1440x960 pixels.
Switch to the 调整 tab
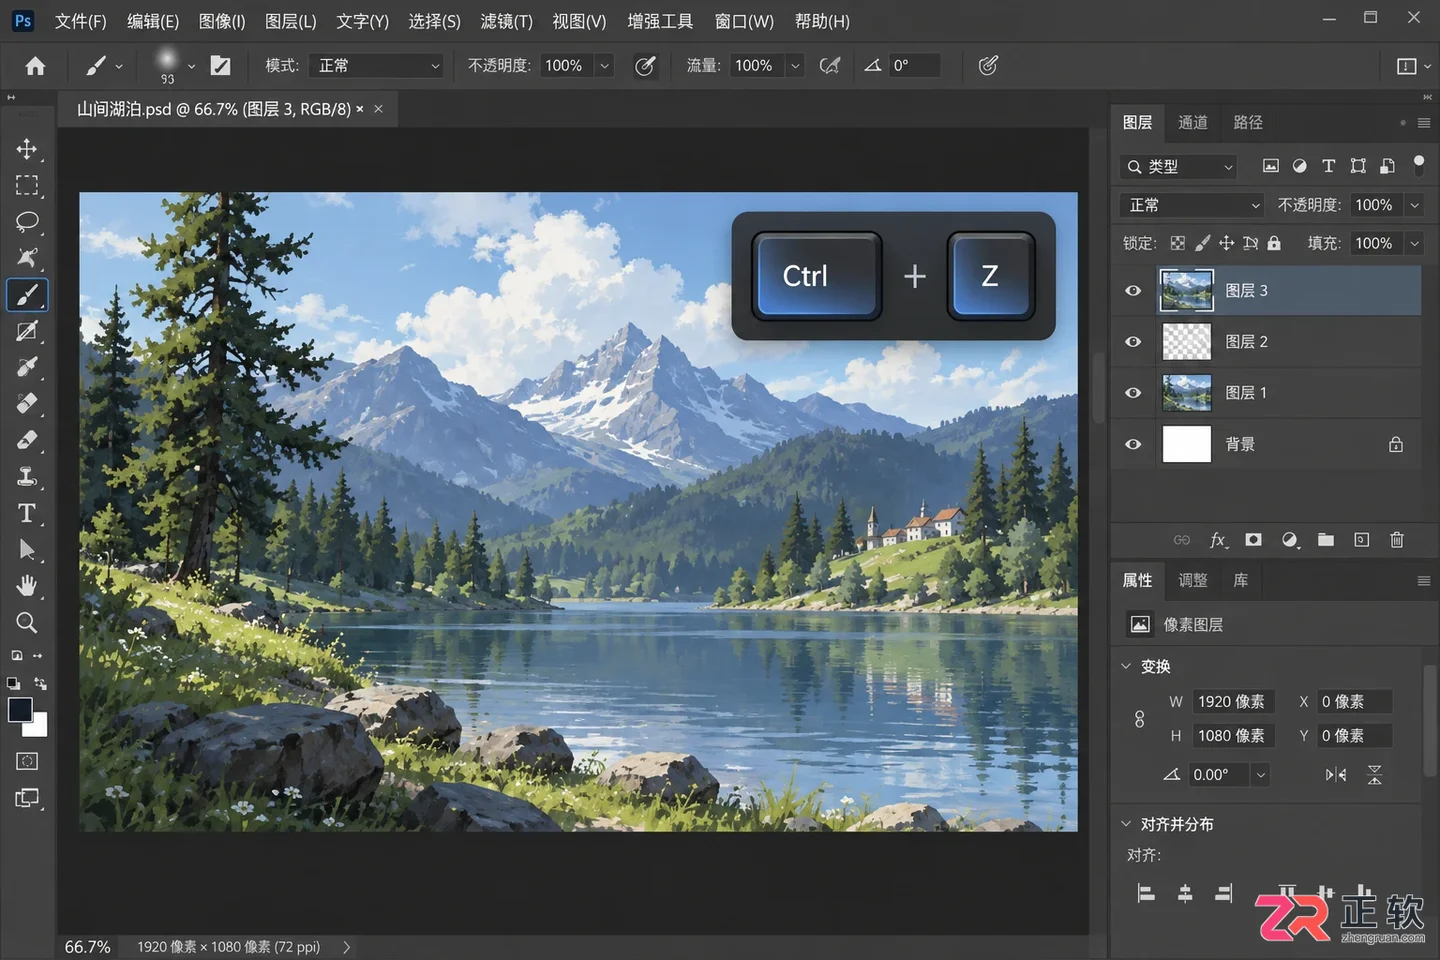pyautogui.click(x=1193, y=581)
